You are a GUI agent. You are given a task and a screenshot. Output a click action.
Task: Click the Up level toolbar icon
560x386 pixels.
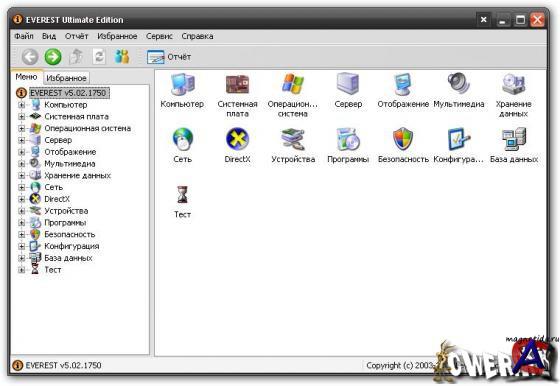76,57
